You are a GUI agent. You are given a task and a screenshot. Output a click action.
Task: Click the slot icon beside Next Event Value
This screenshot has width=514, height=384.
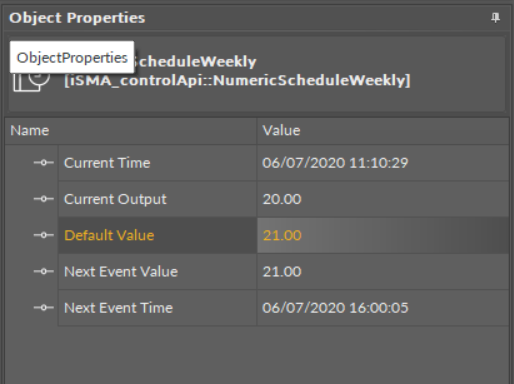(44, 272)
